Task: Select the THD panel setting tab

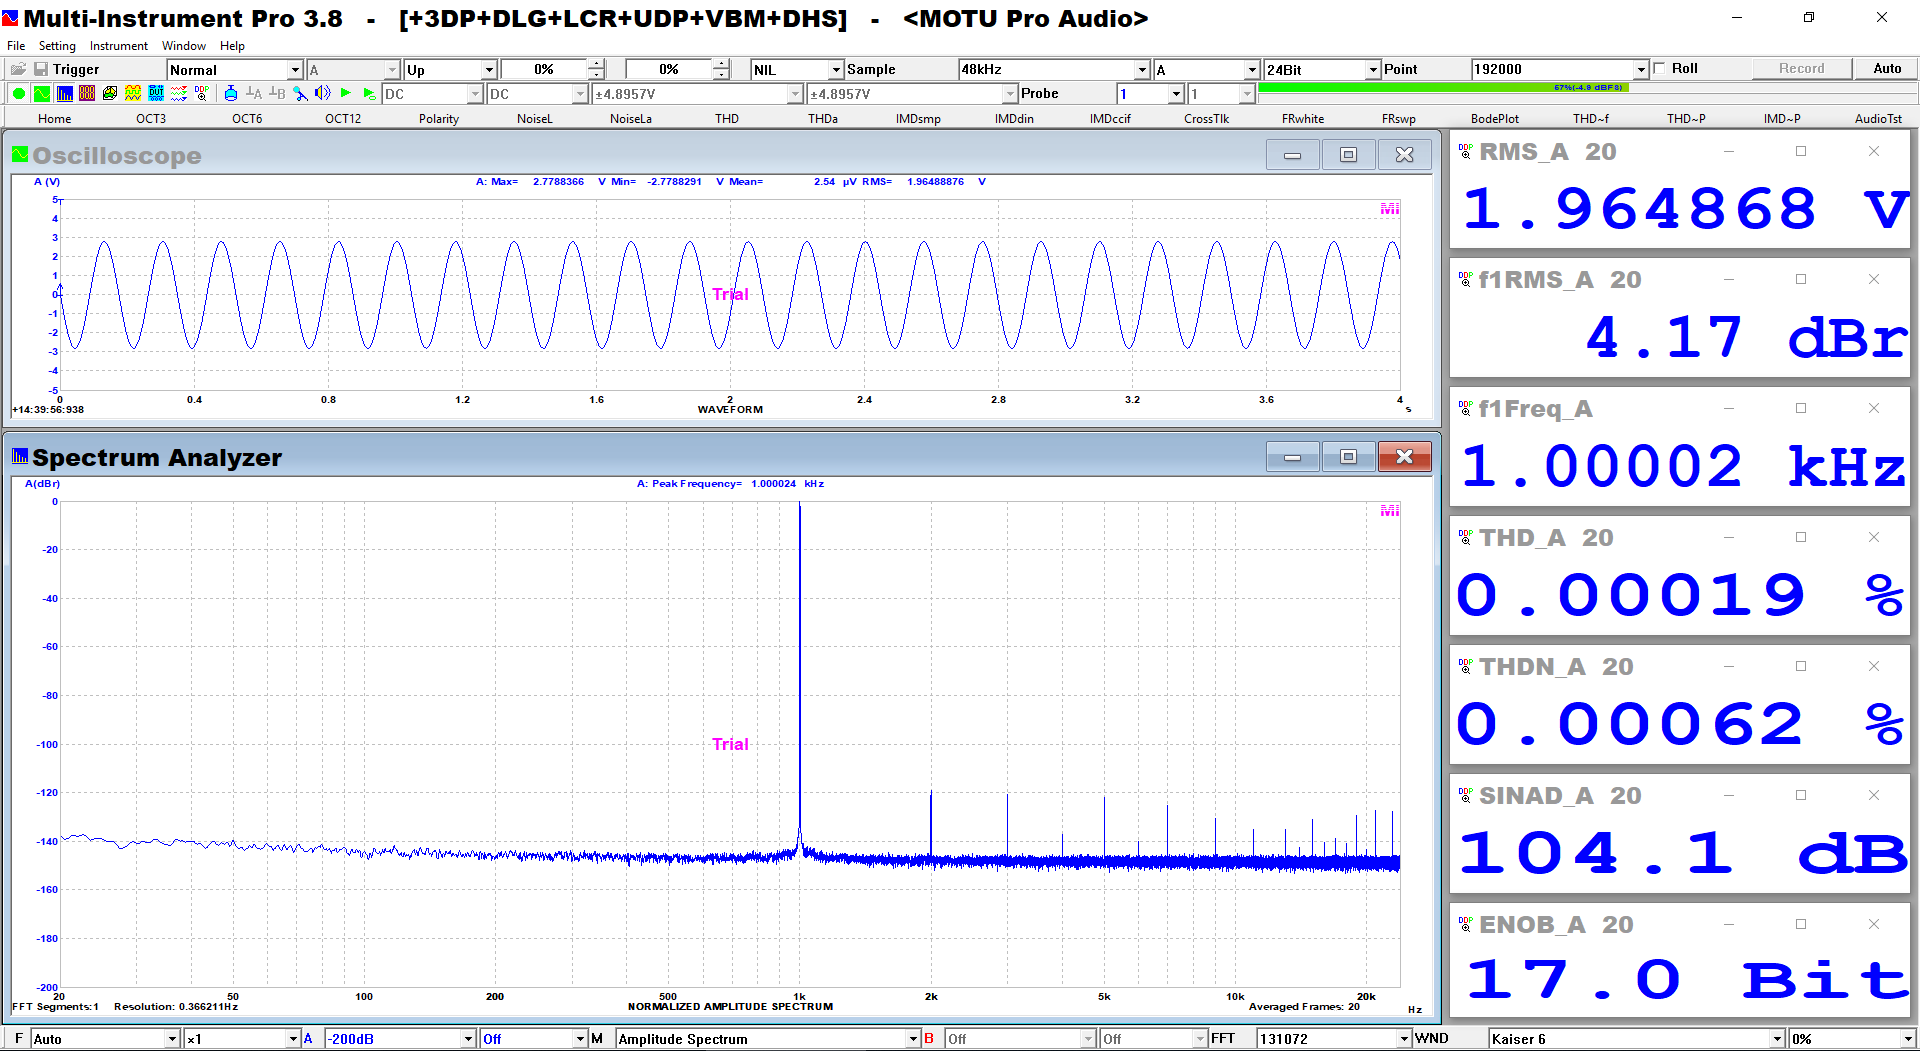Action: coord(727,118)
